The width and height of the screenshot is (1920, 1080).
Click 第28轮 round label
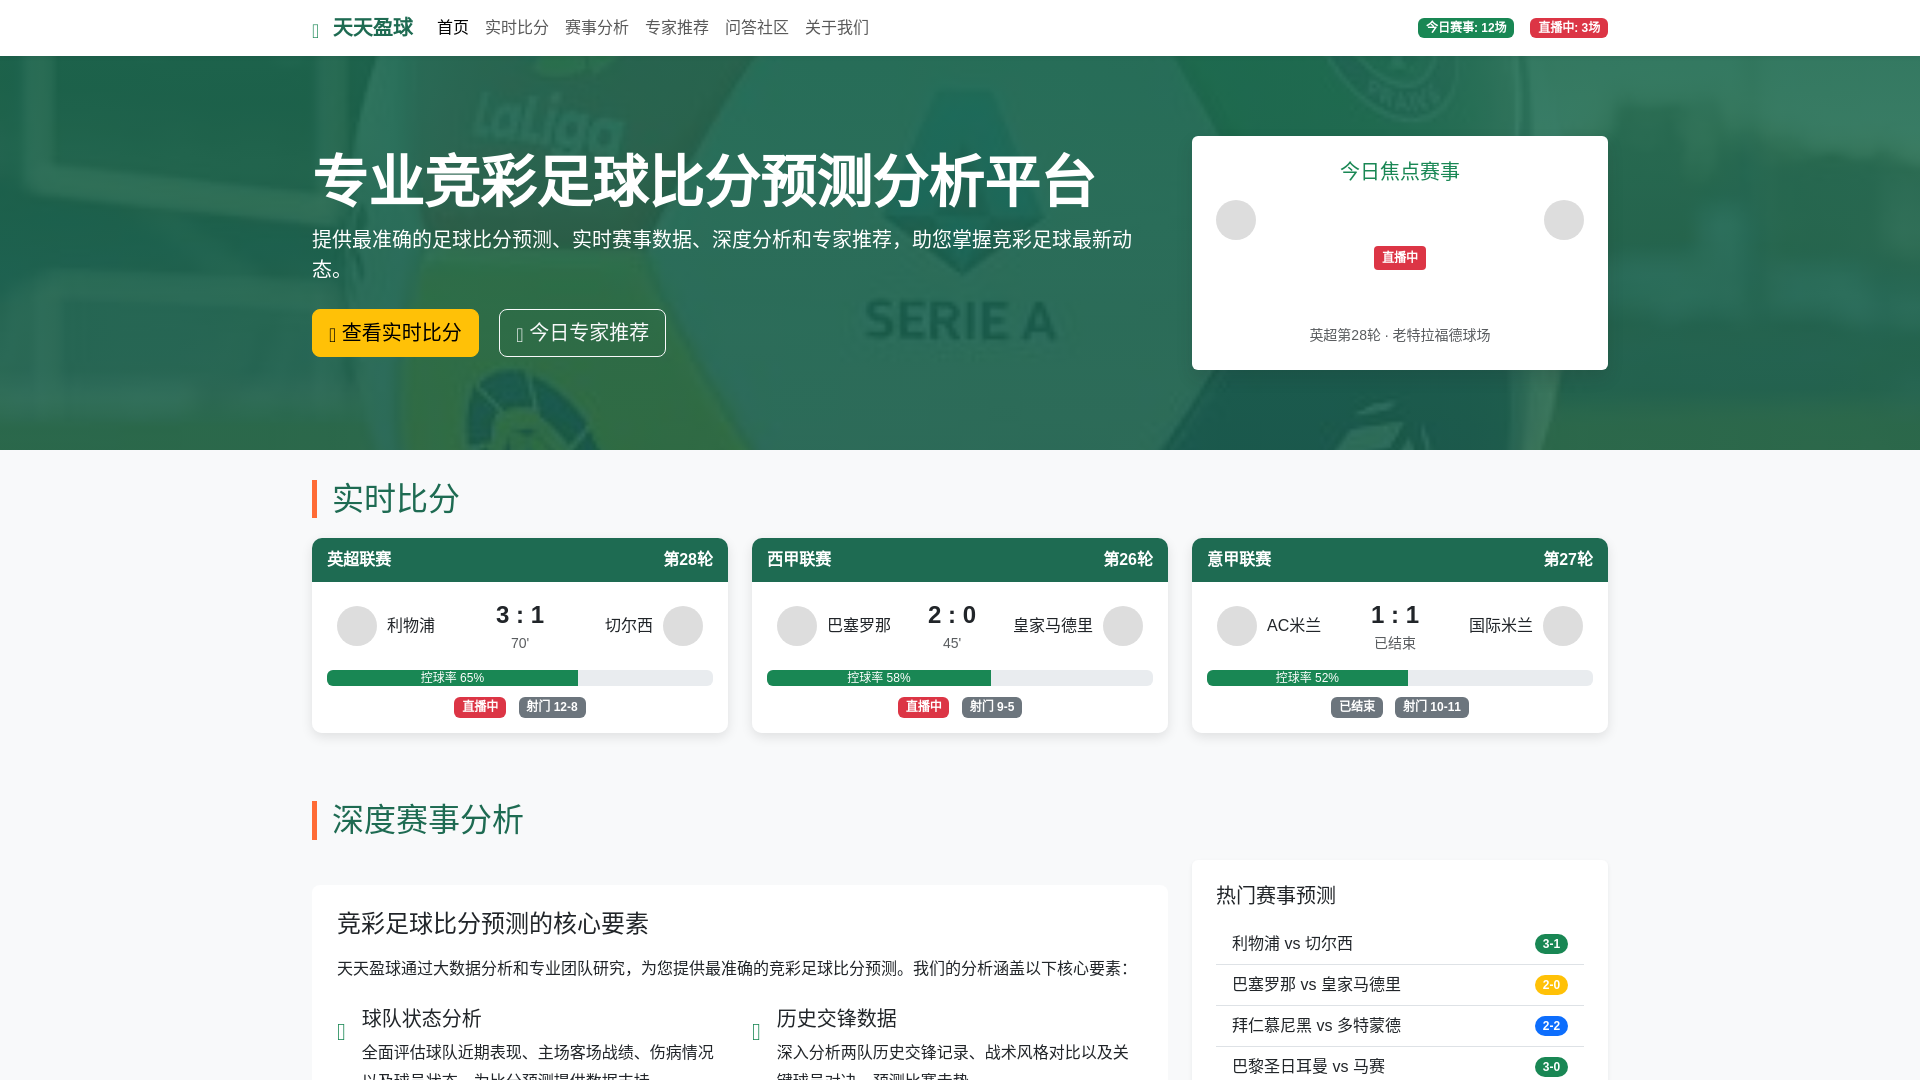point(688,560)
